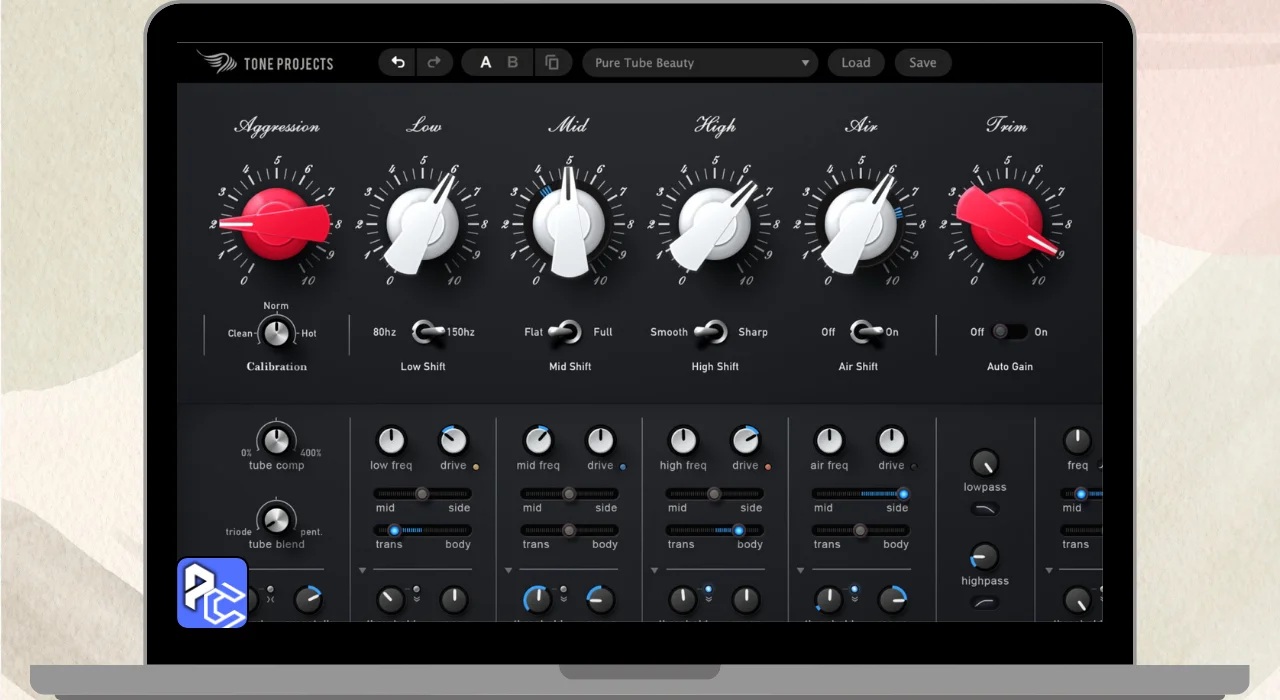Expand the low band disclosure triangle
The width and height of the screenshot is (1280, 700).
click(x=363, y=571)
